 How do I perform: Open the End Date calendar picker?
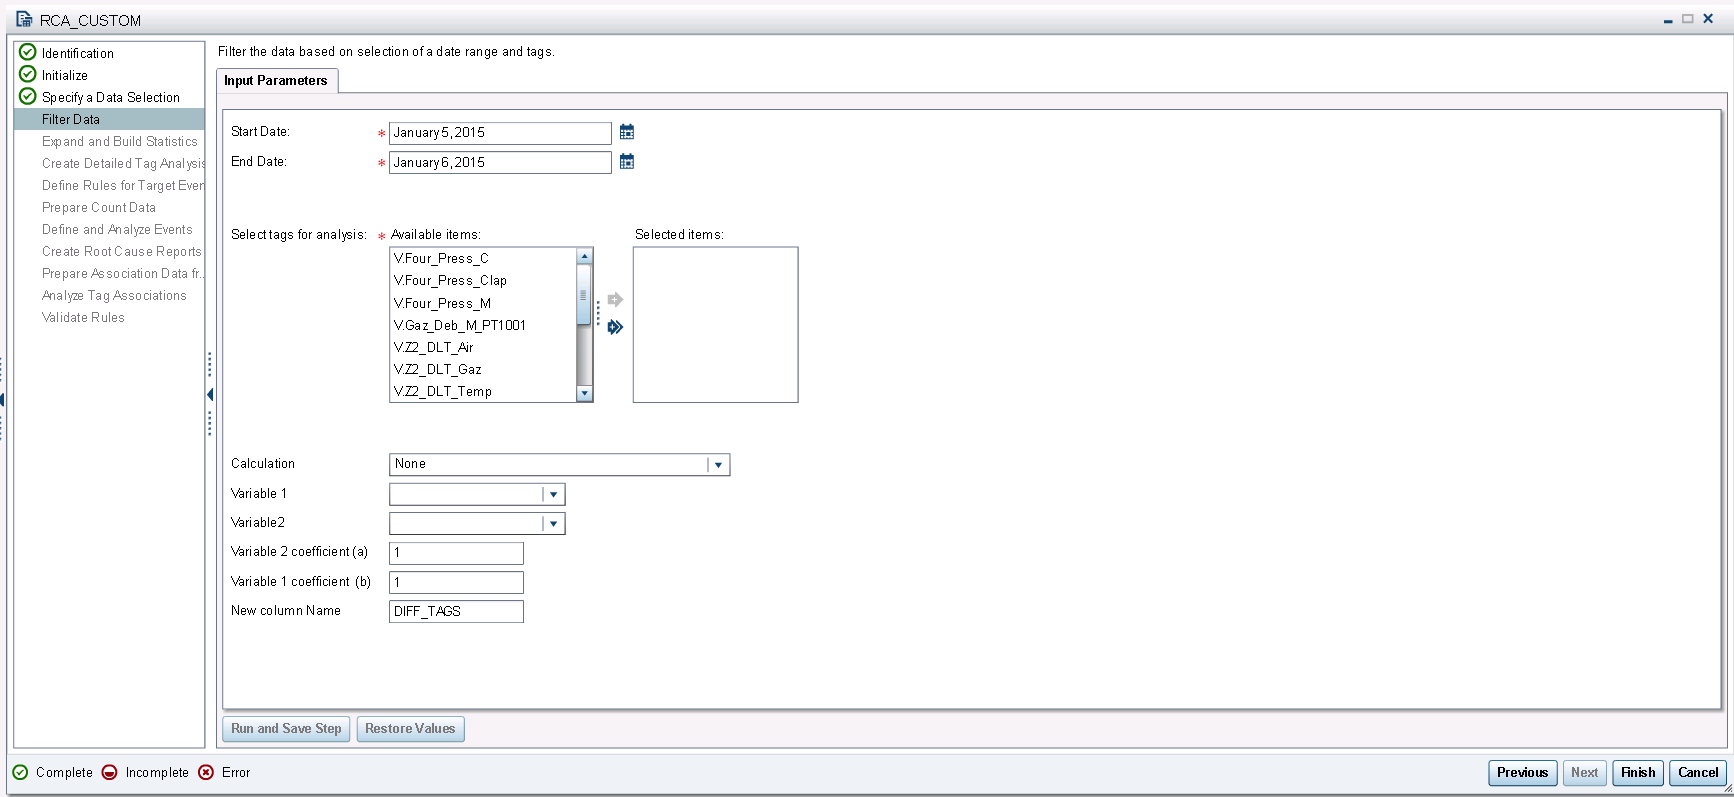click(x=627, y=162)
